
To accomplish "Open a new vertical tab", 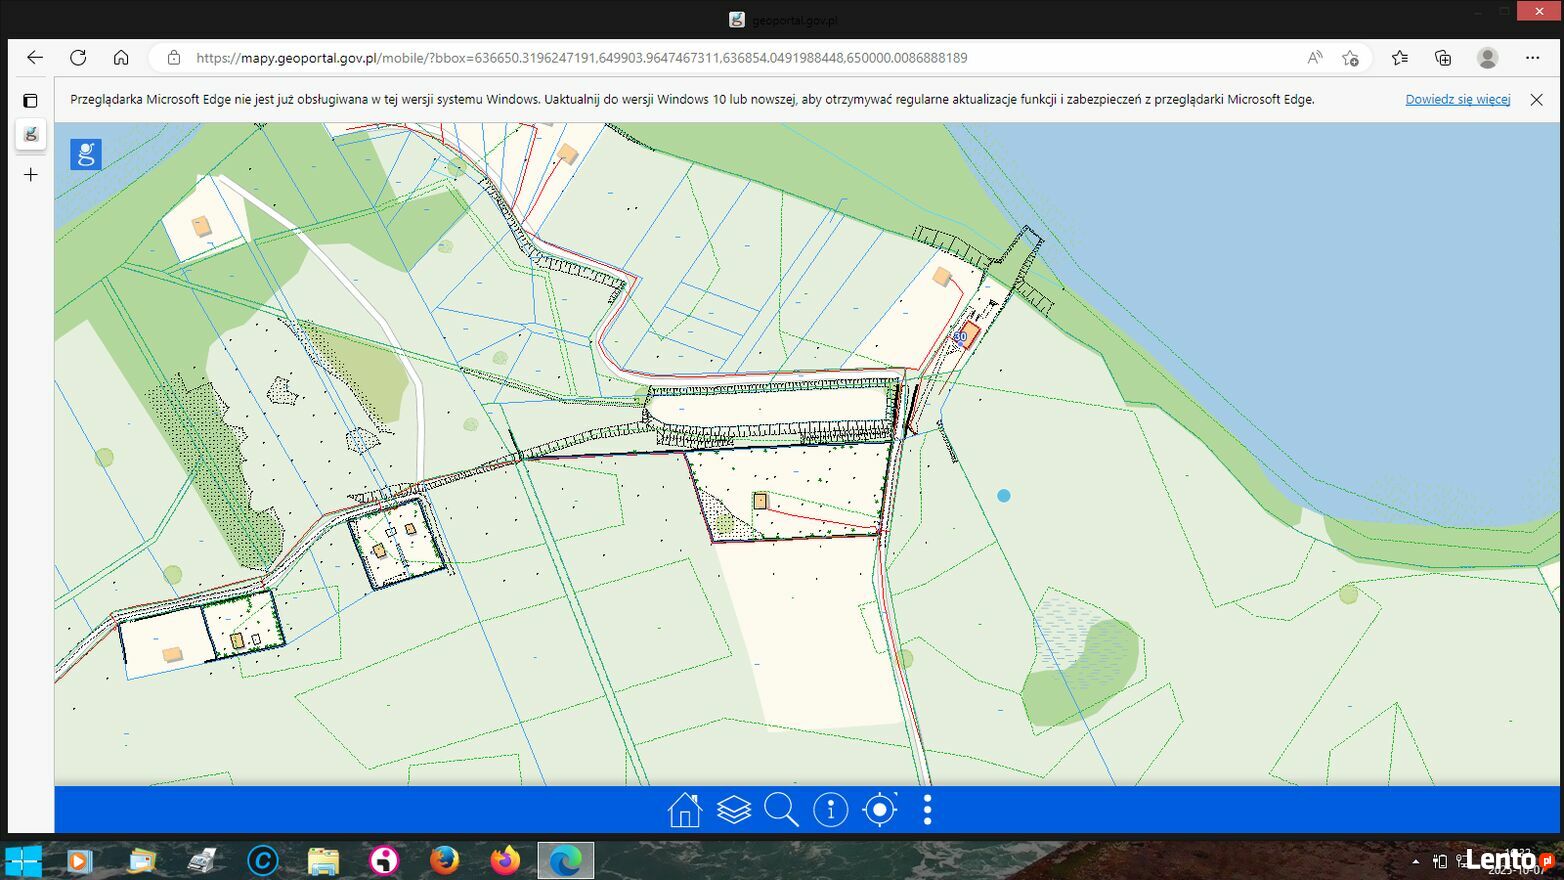I will [31, 175].
